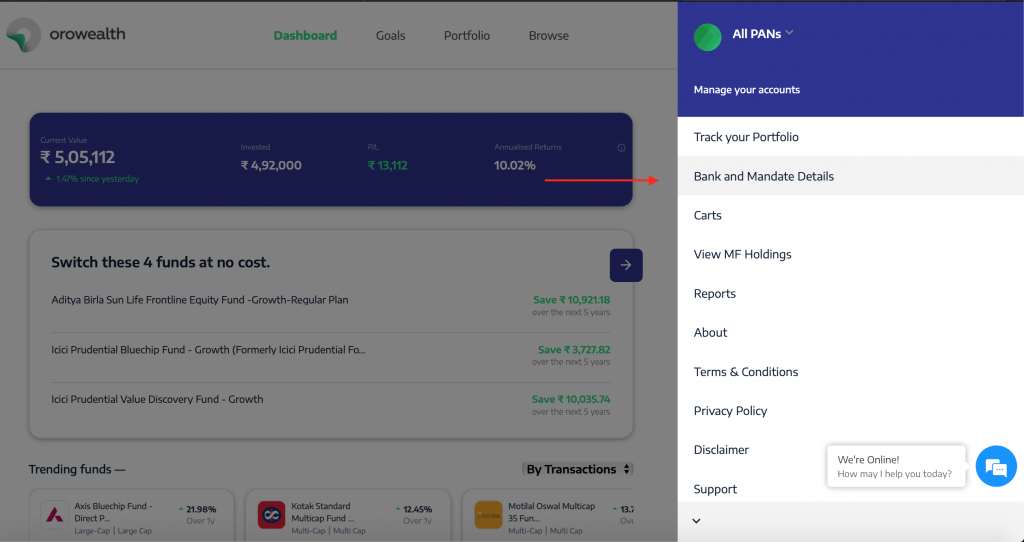1024x542 pixels.
Task: Click the Orowealth logo icon
Action: coord(22,35)
